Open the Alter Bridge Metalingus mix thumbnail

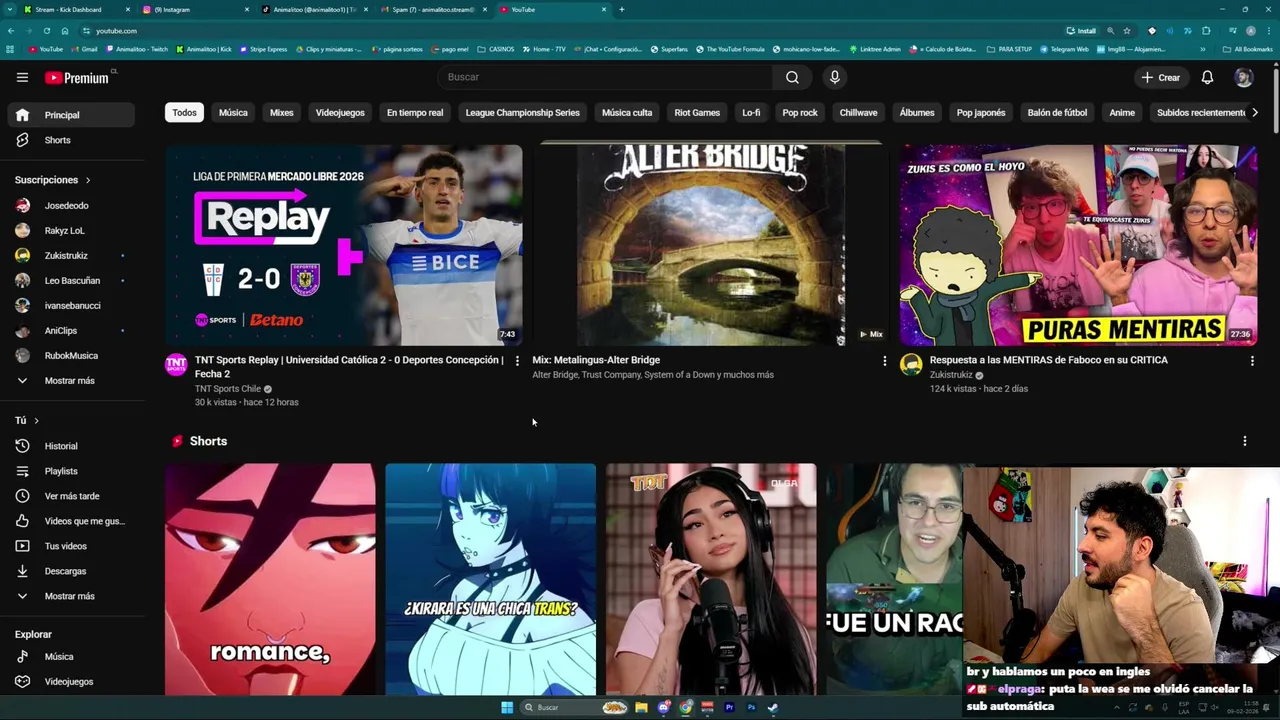pyautogui.click(x=711, y=245)
